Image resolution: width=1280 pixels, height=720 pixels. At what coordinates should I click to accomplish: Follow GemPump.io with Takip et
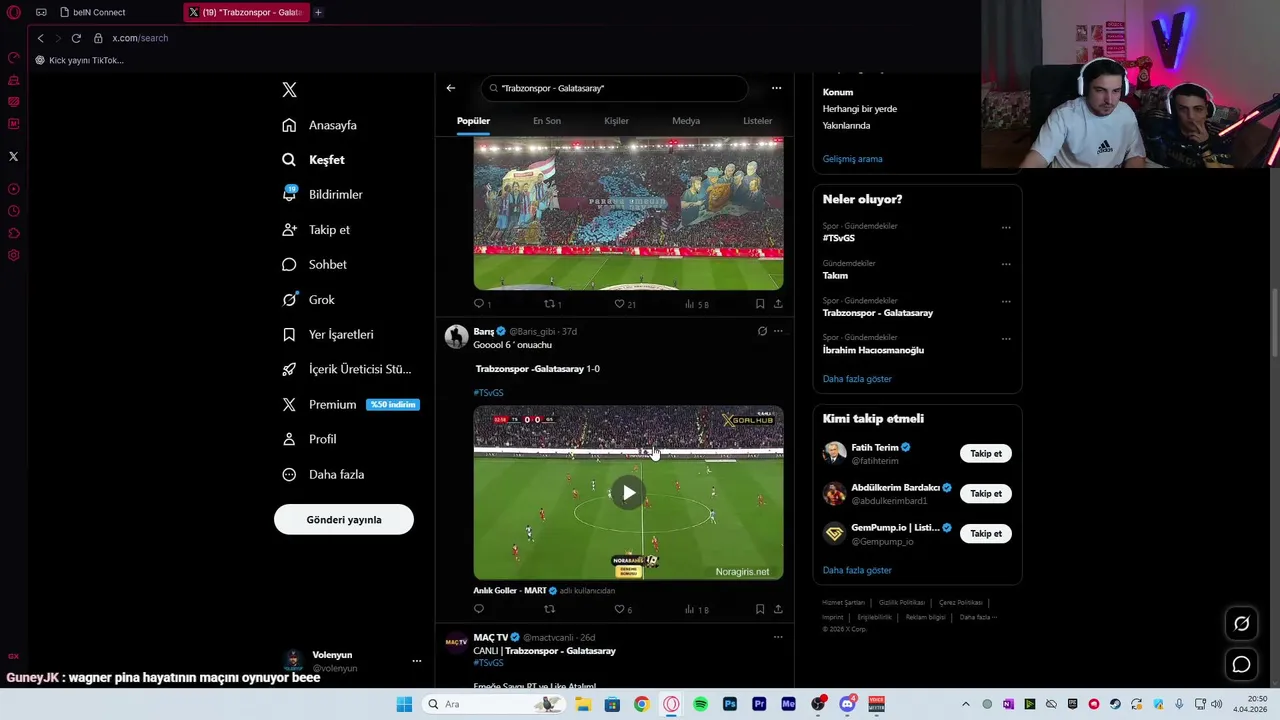(986, 534)
